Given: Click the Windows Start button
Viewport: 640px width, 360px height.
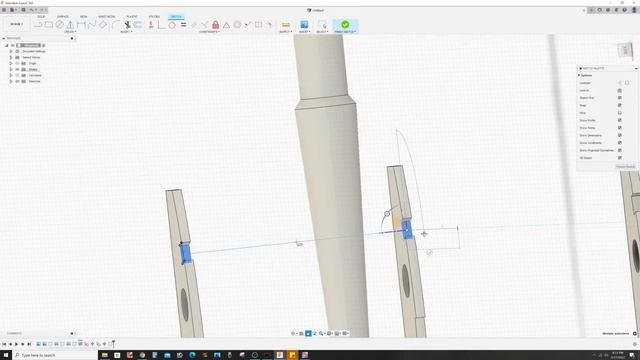Looking at the screenshot, I should tap(6, 355).
